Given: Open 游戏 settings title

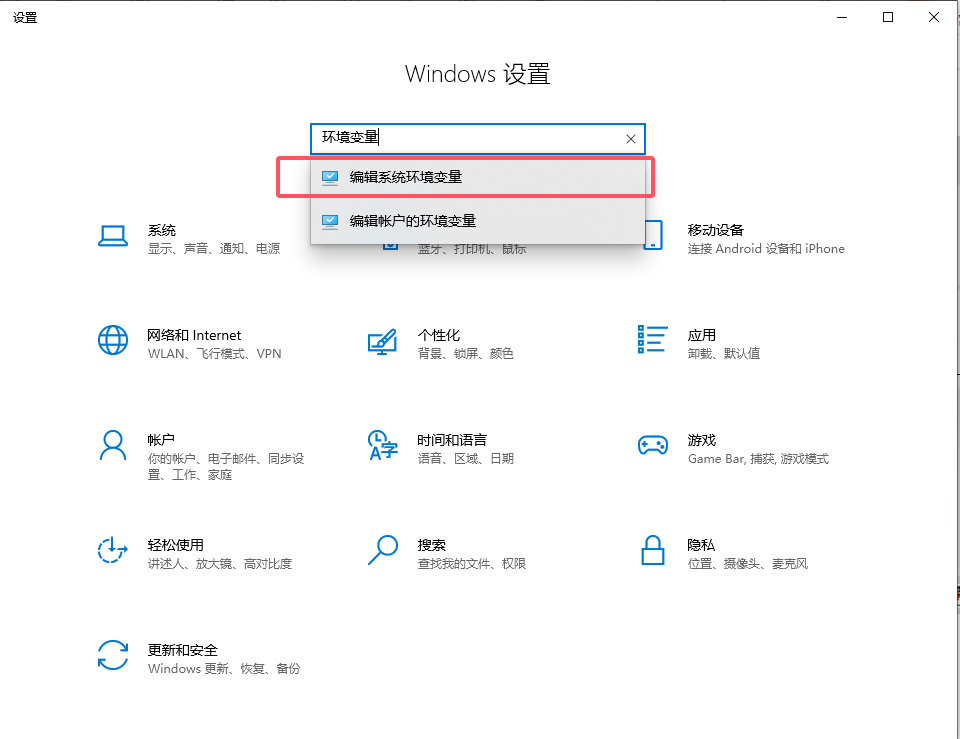Looking at the screenshot, I should click(x=702, y=440).
